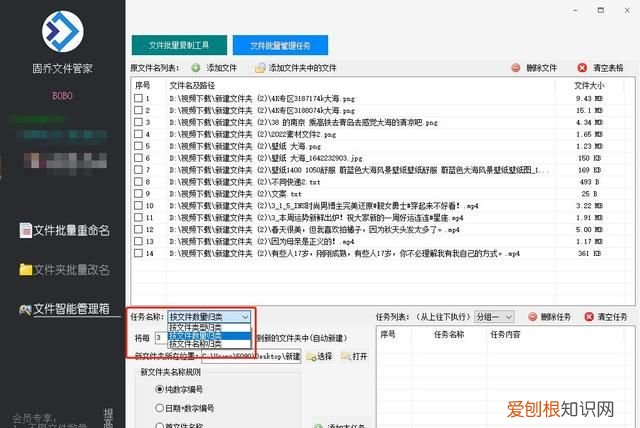This screenshot has width=640, height=428.
Task: Click the 选择 folder browse icon
Action: (311, 357)
